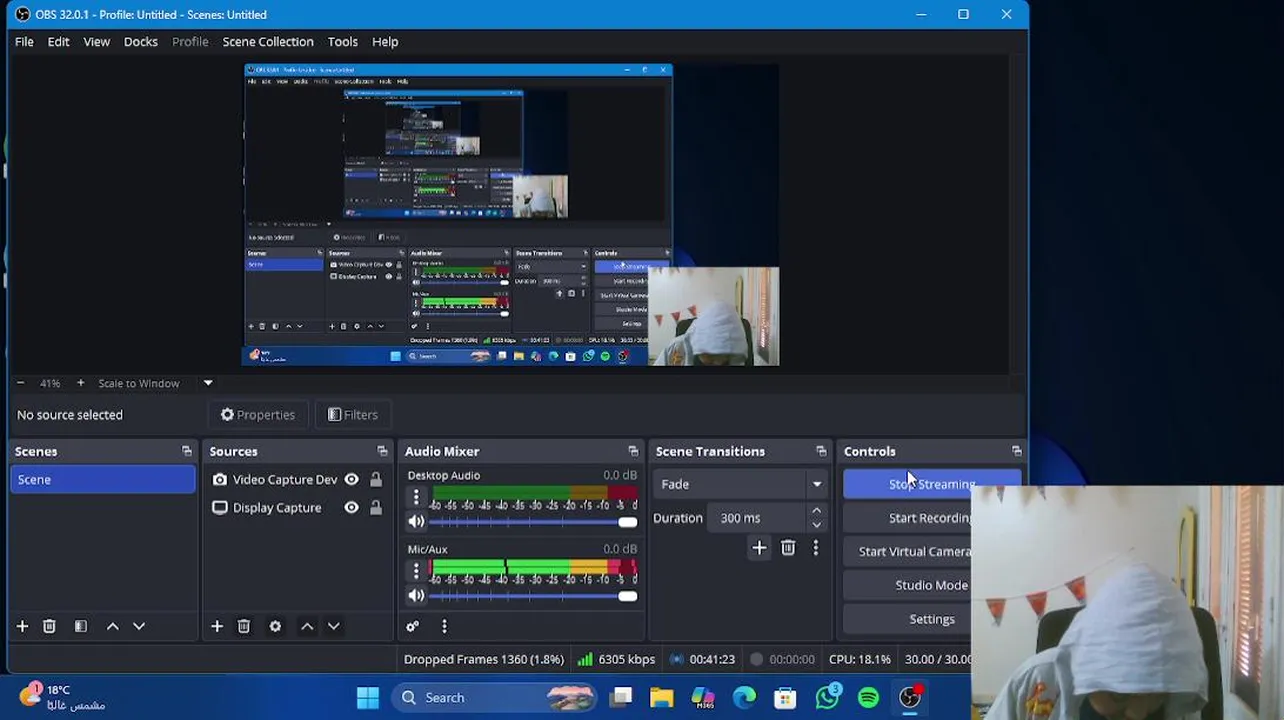Open the Scene Collection menu
Viewport: 1284px width, 720px height.
coord(268,42)
